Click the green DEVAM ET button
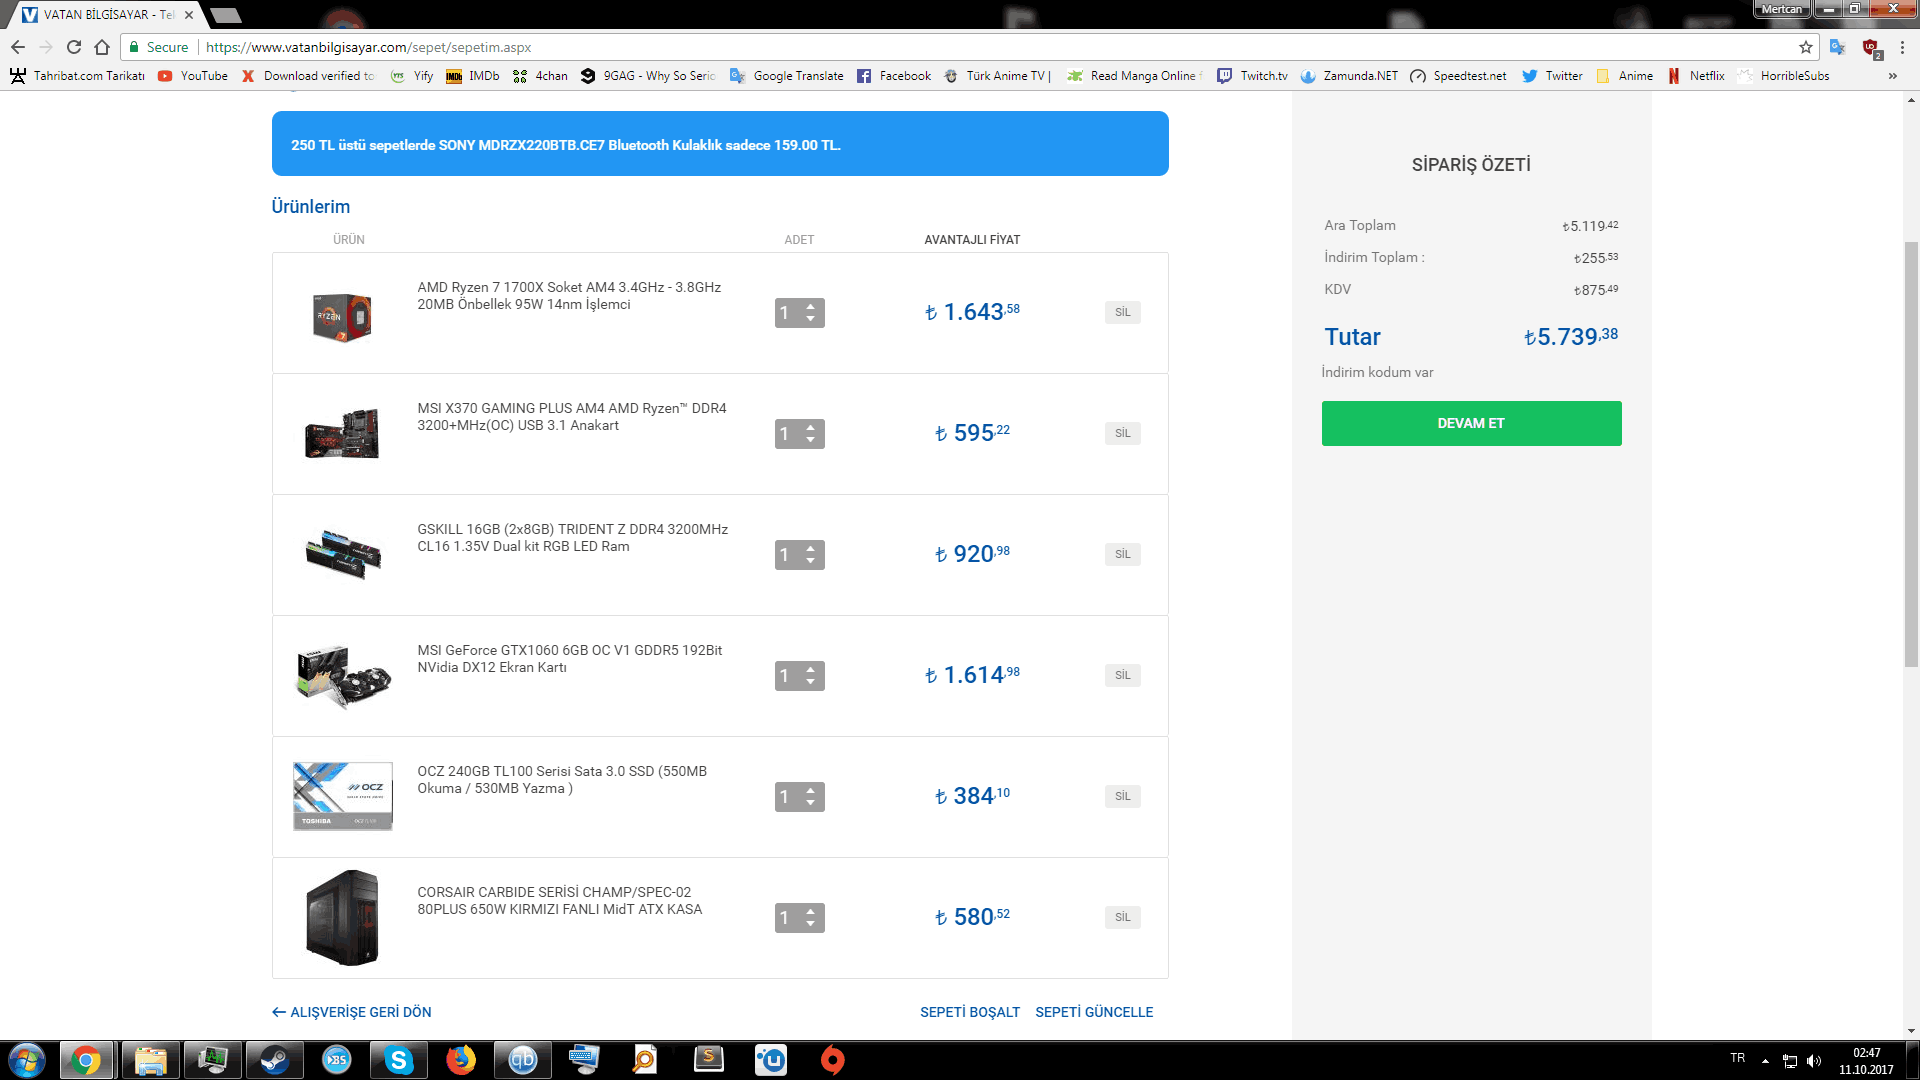Screen dimensions: 1920x1080 1471,423
